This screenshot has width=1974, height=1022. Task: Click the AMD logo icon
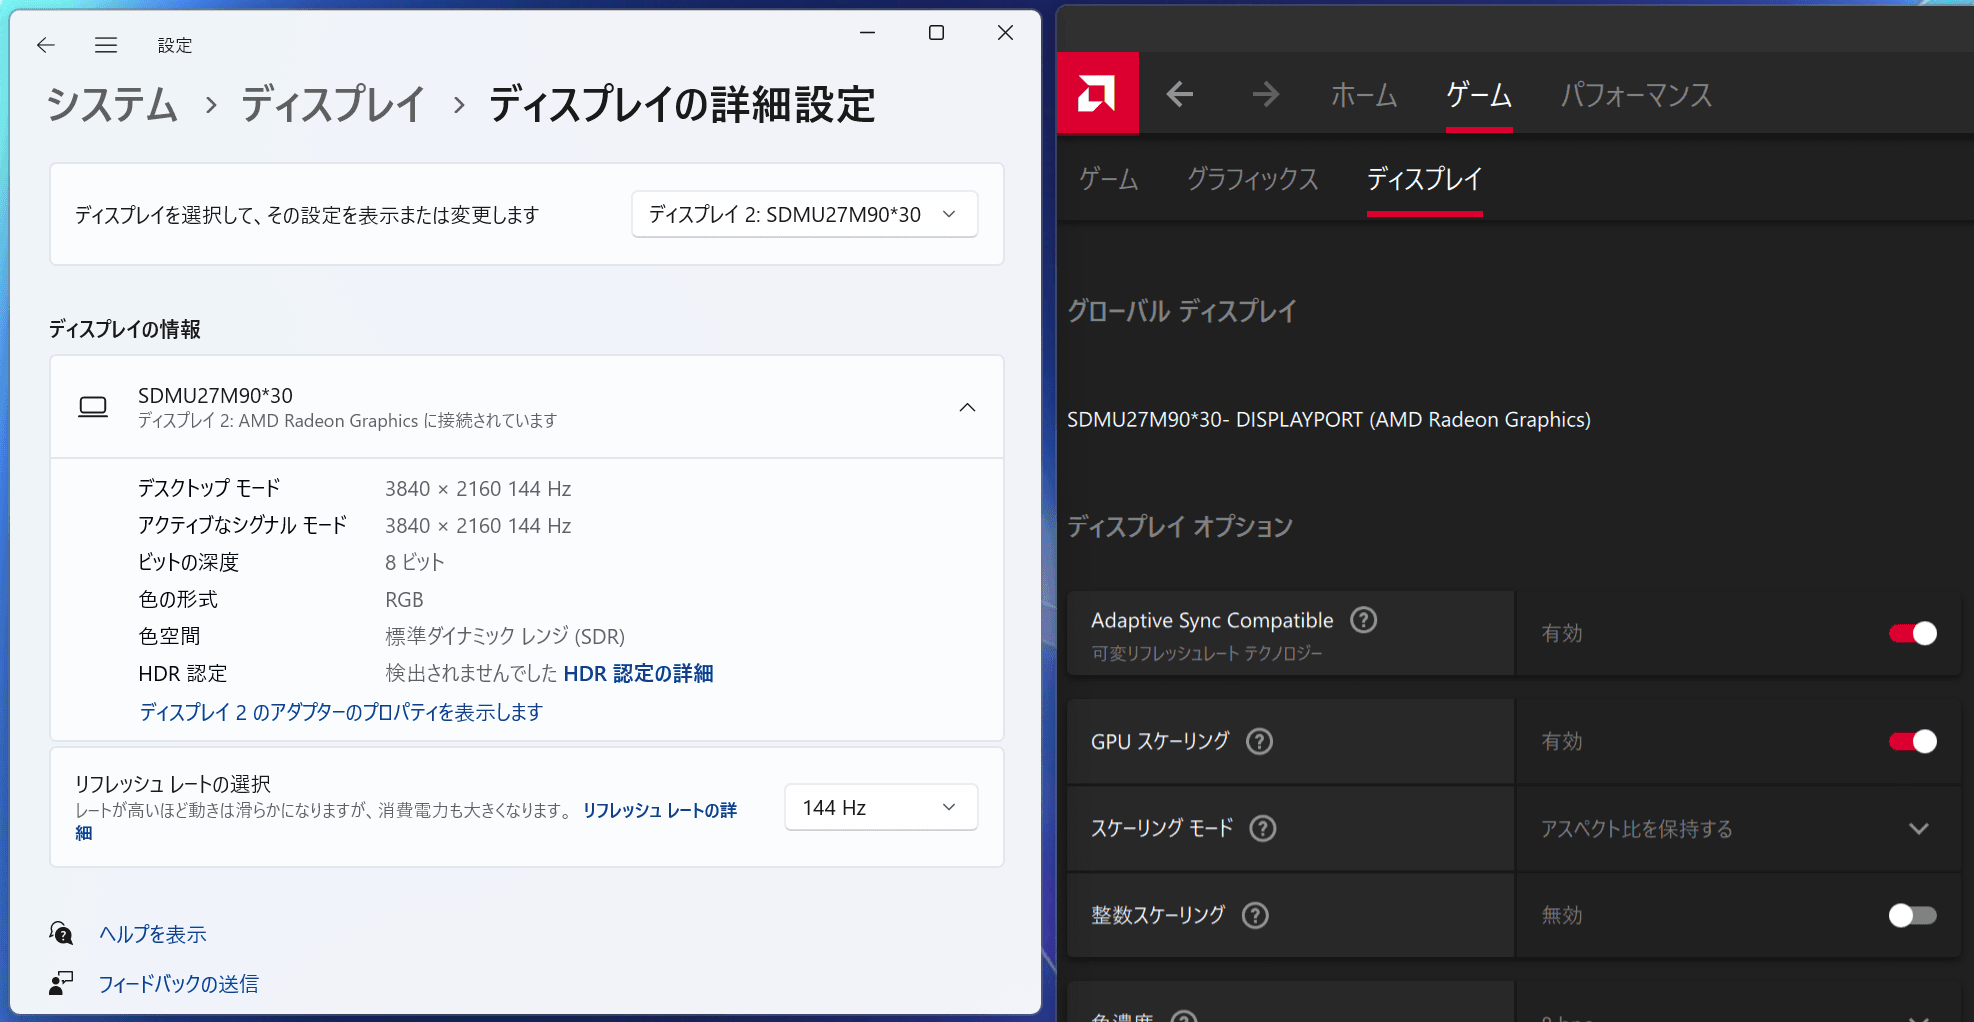1097,94
